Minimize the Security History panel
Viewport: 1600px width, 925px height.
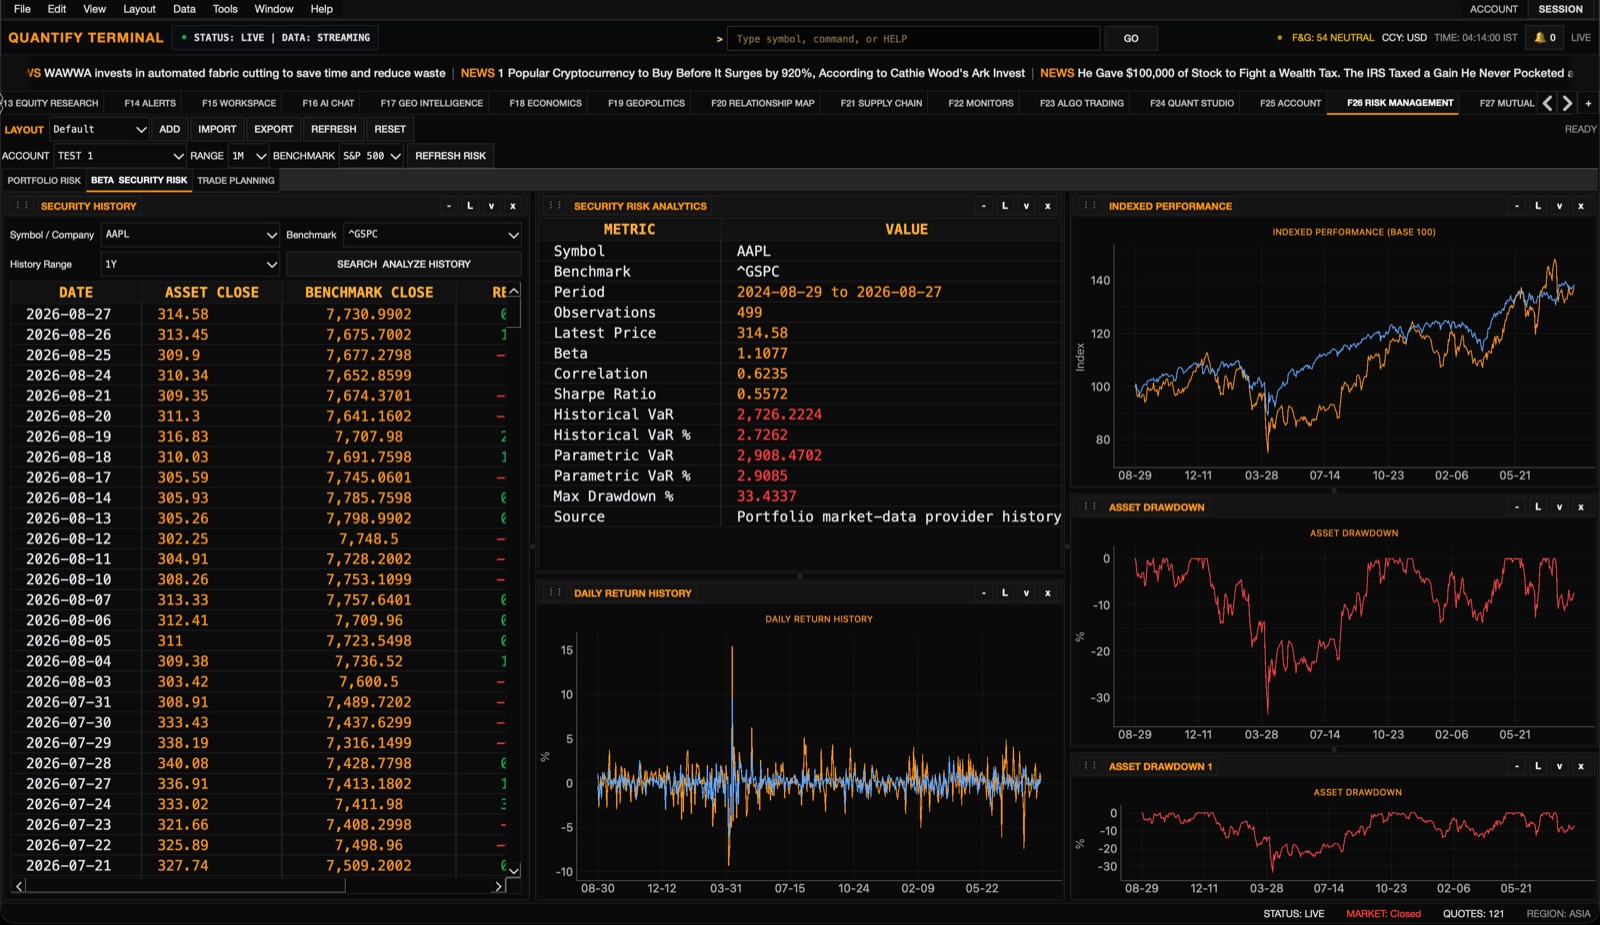point(449,206)
